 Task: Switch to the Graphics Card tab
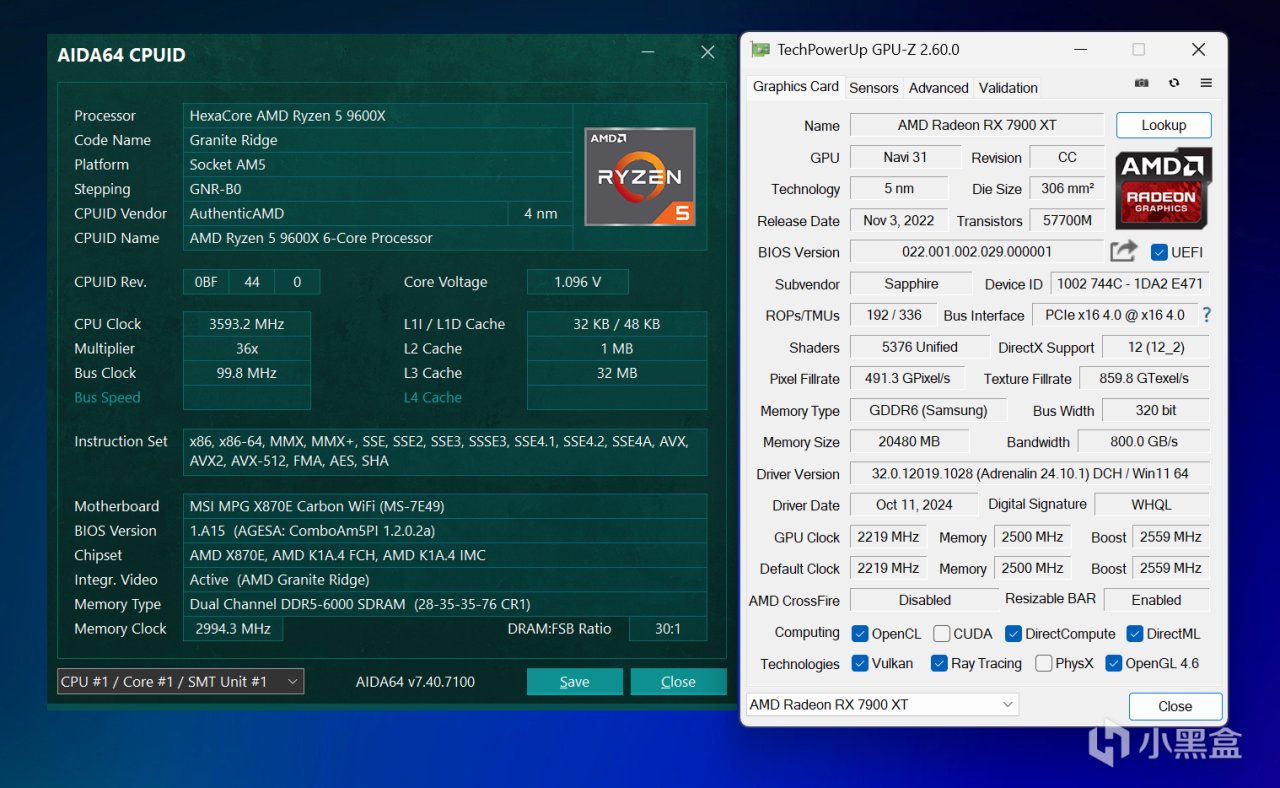[796, 87]
